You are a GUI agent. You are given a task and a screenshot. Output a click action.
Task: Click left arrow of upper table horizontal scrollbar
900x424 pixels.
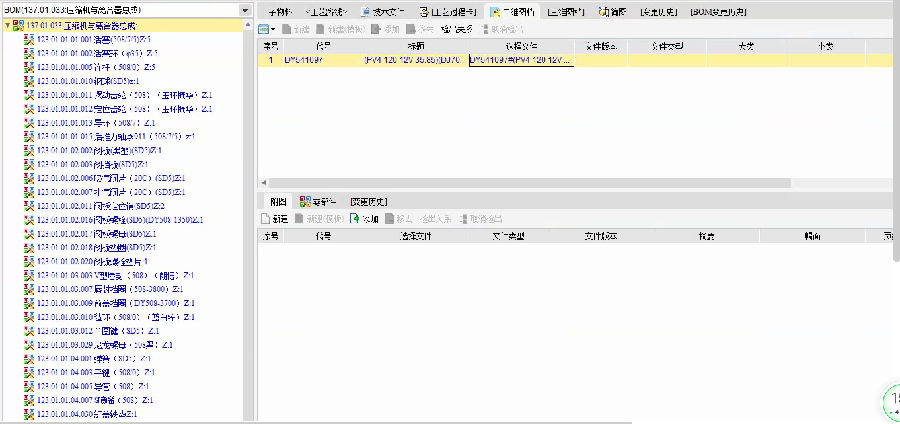click(x=263, y=183)
